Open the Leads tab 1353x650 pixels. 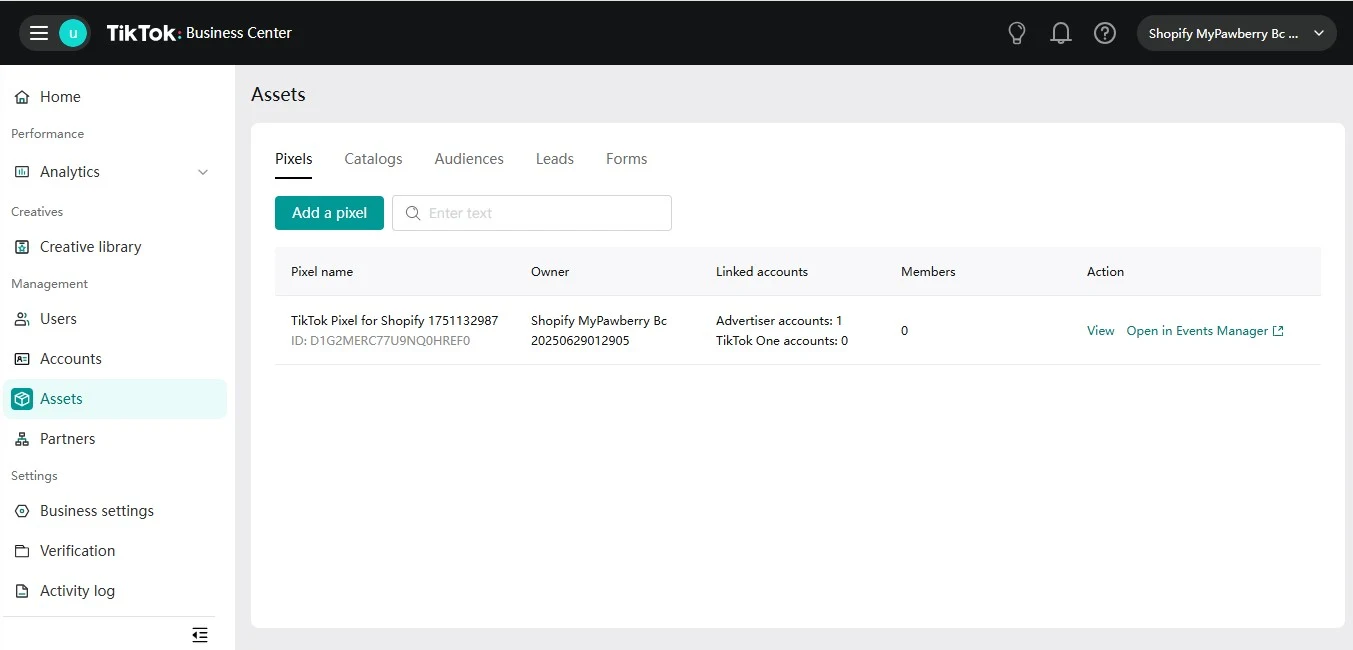(554, 159)
